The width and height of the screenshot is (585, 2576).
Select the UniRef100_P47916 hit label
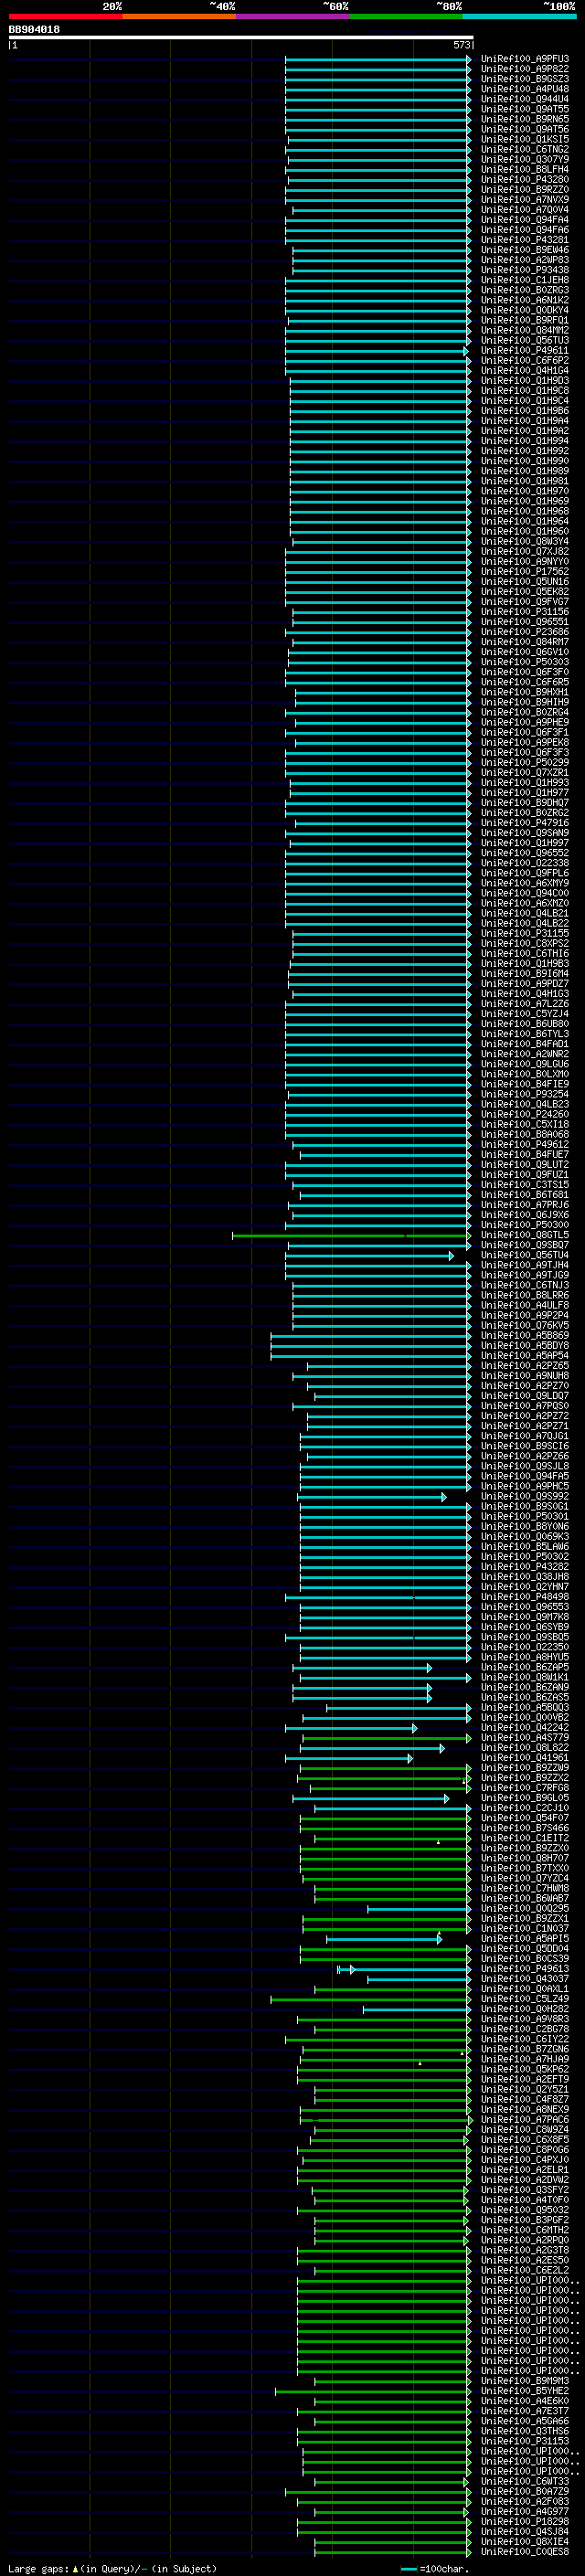[525, 823]
